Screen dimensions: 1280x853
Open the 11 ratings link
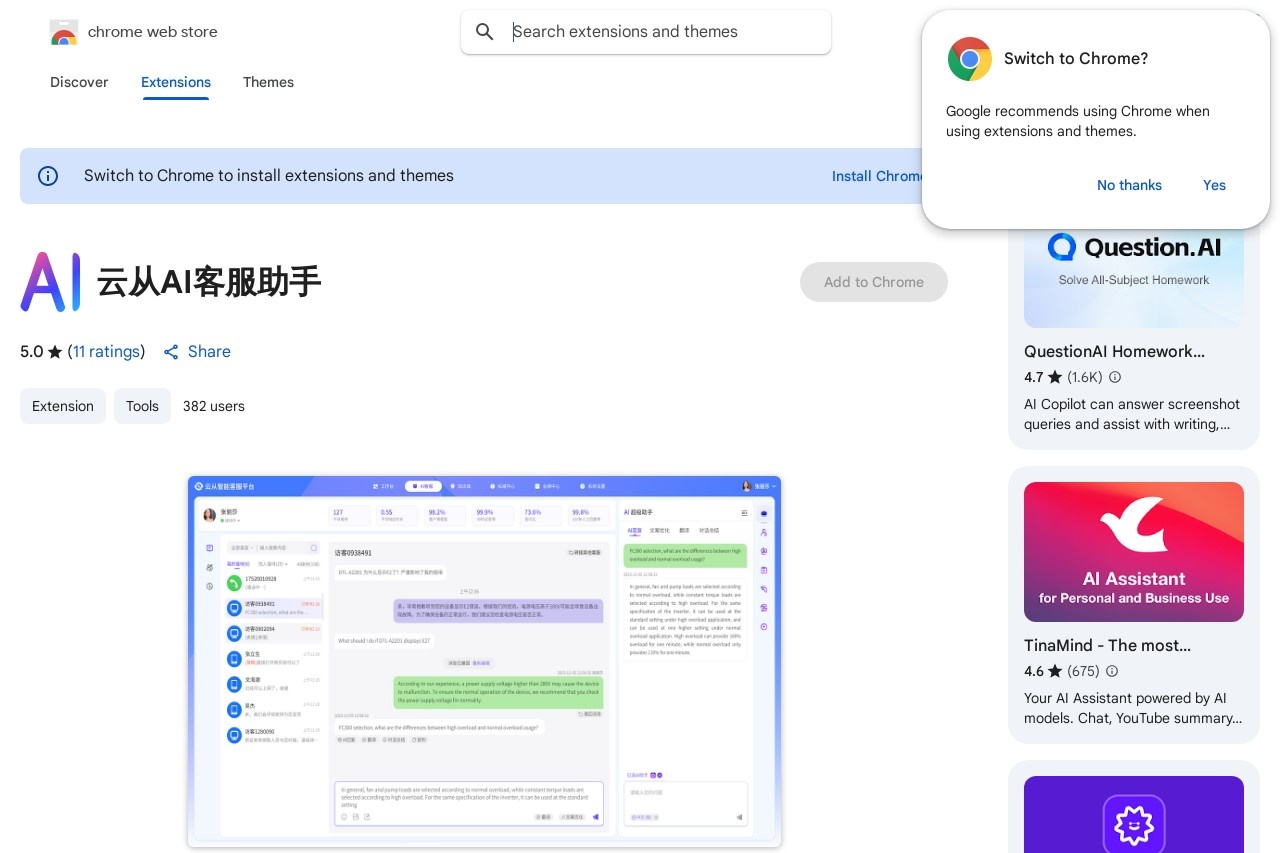tap(106, 351)
